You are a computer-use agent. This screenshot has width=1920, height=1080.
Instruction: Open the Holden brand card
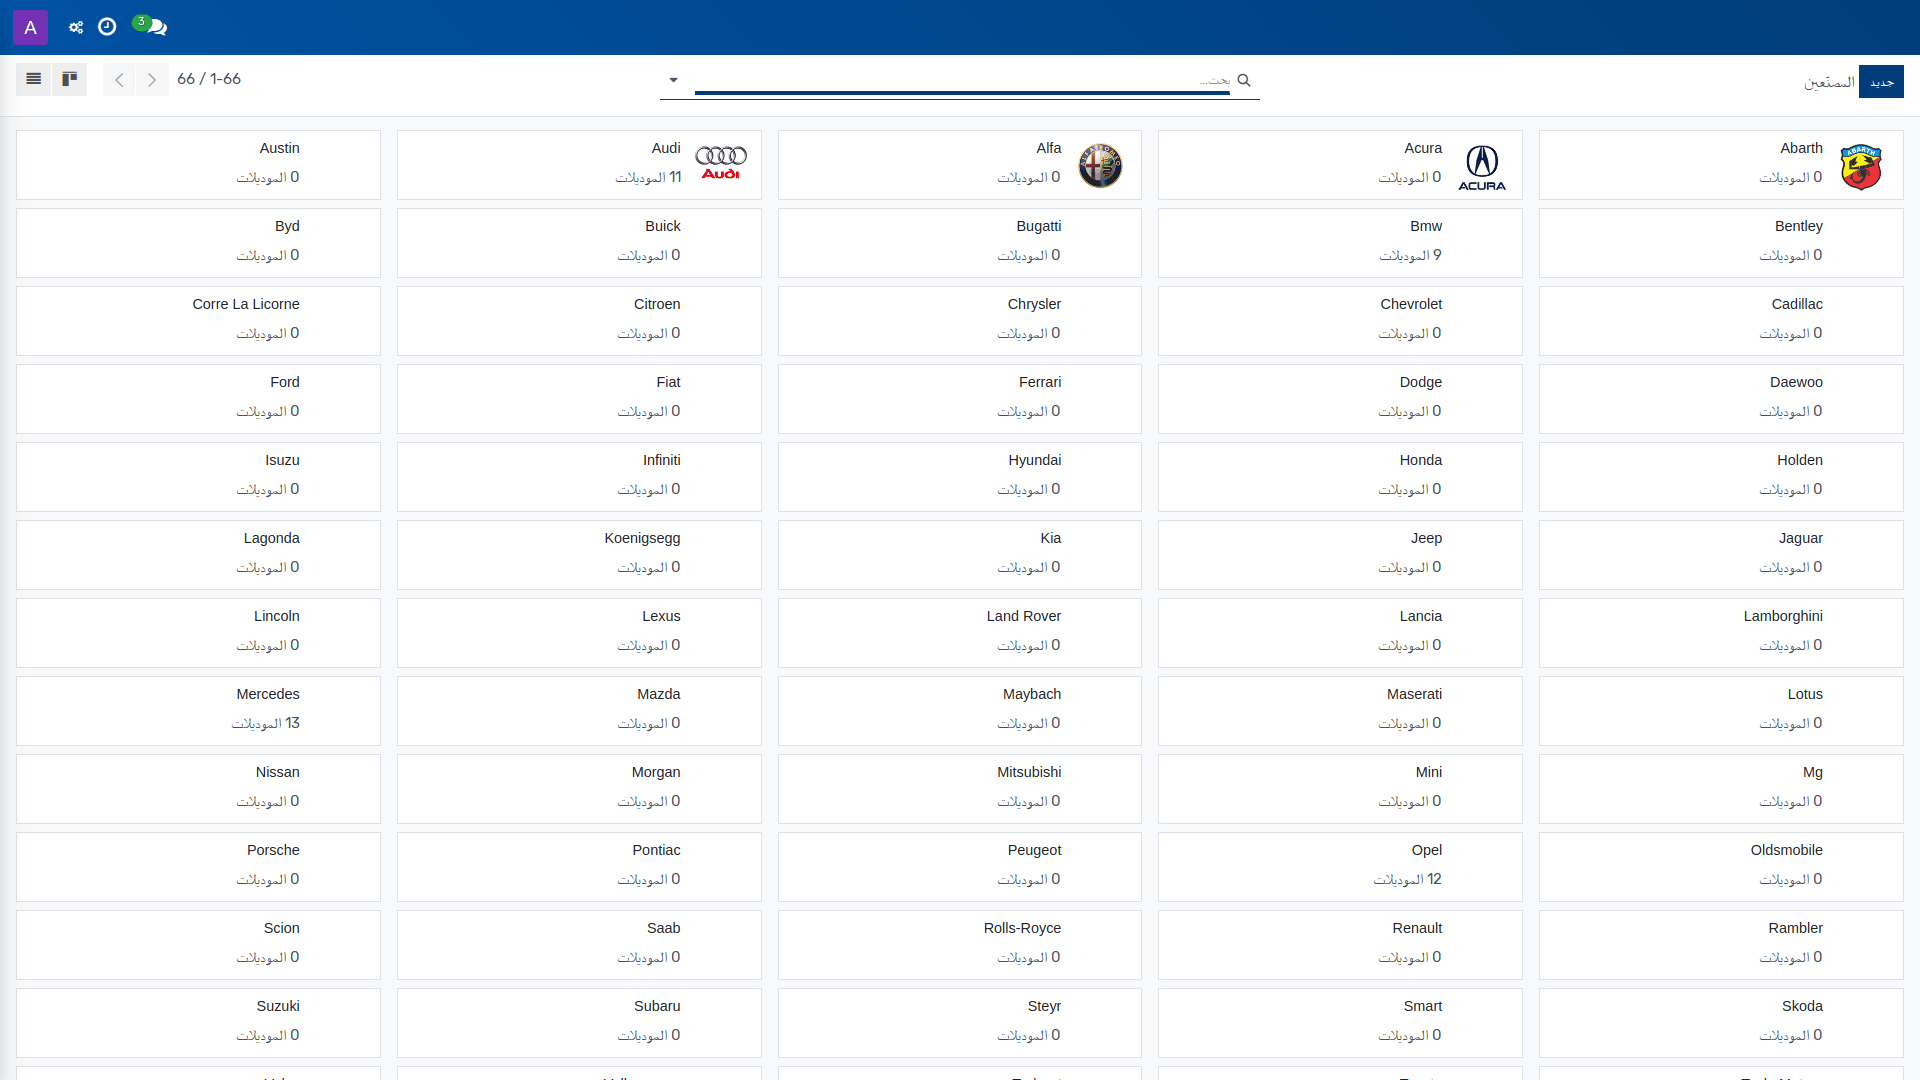pyautogui.click(x=1721, y=477)
